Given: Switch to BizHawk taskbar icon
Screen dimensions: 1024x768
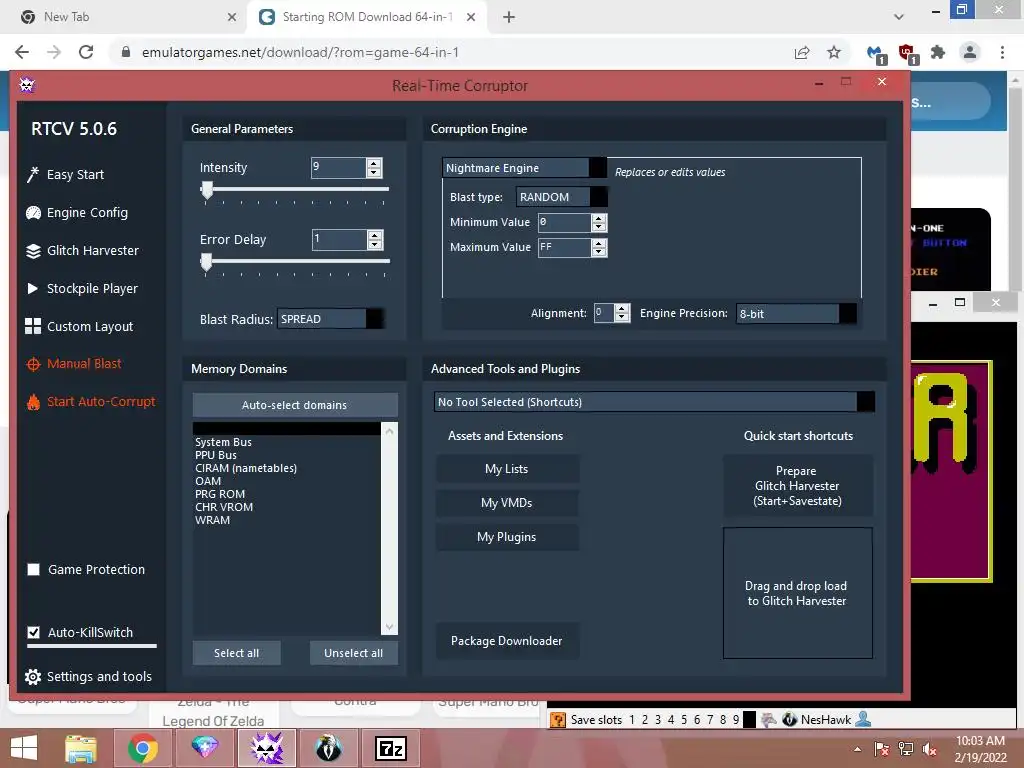Looking at the screenshot, I should (x=328, y=748).
